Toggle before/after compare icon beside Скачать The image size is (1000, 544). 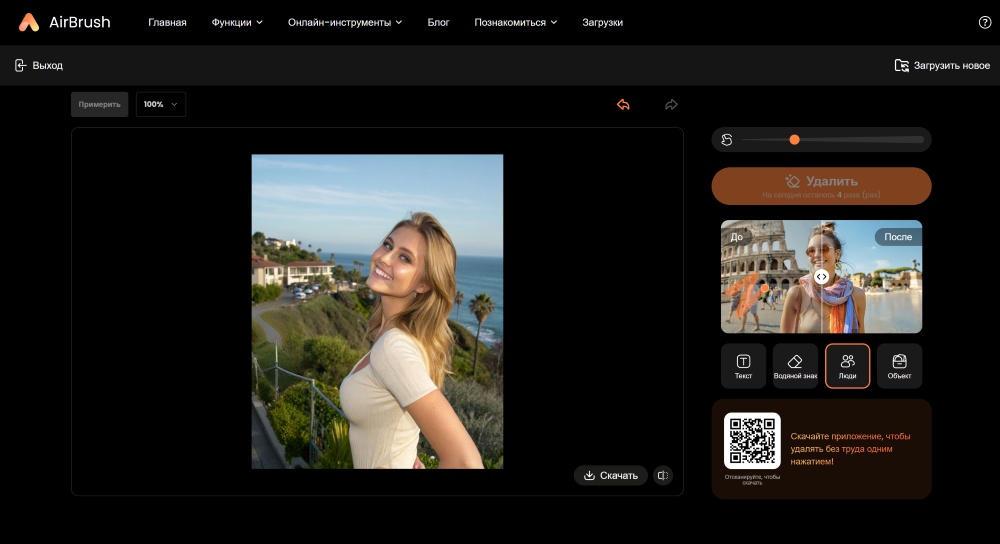point(662,476)
